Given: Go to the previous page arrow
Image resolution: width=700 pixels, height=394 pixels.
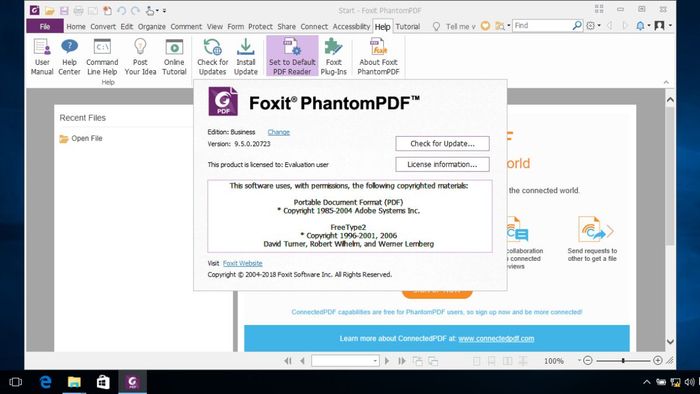Looking at the screenshot, I should click(303, 361).
